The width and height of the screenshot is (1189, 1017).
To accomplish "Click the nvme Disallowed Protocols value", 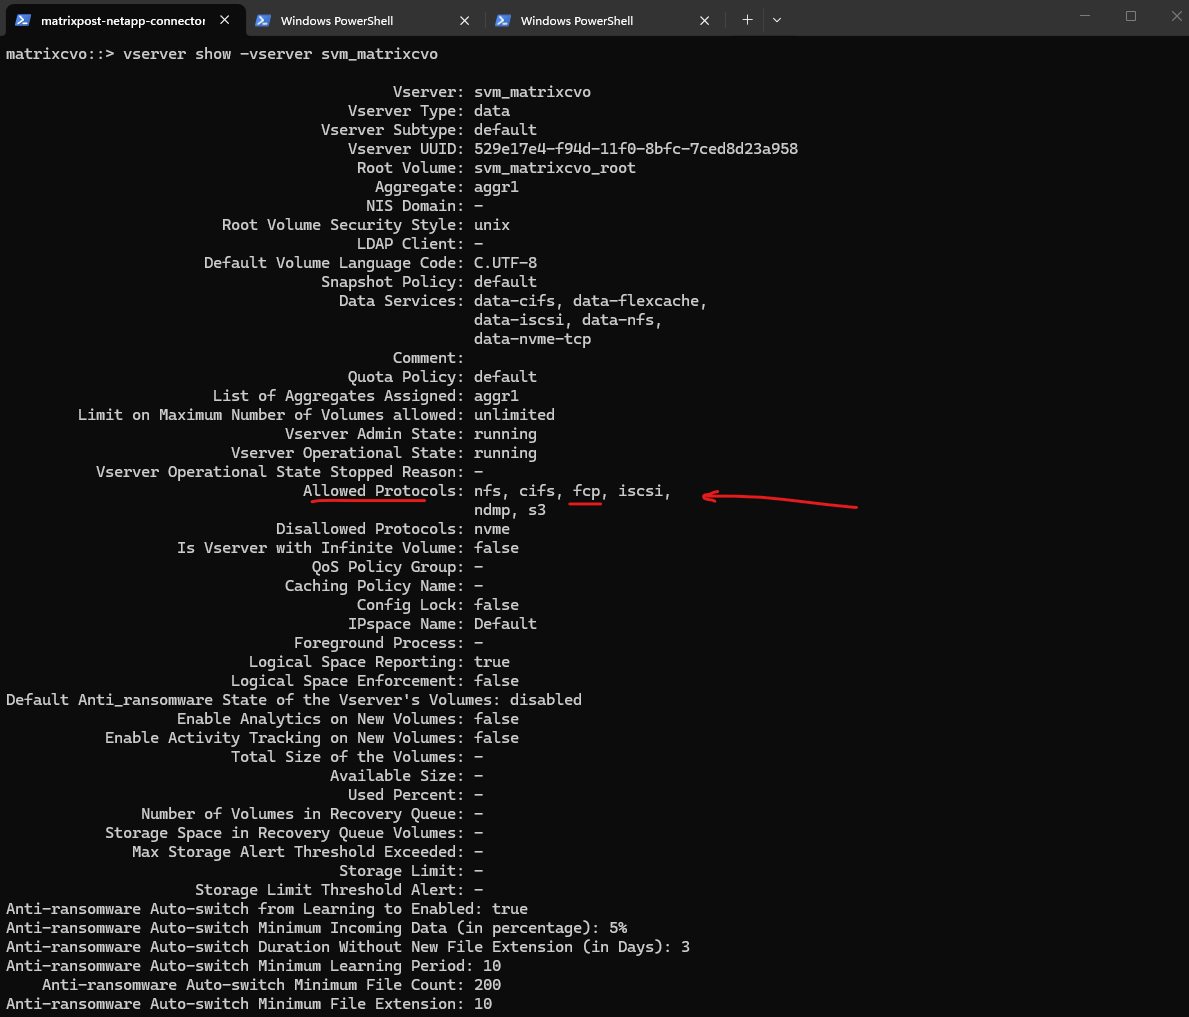I will [x=492, y=529].
